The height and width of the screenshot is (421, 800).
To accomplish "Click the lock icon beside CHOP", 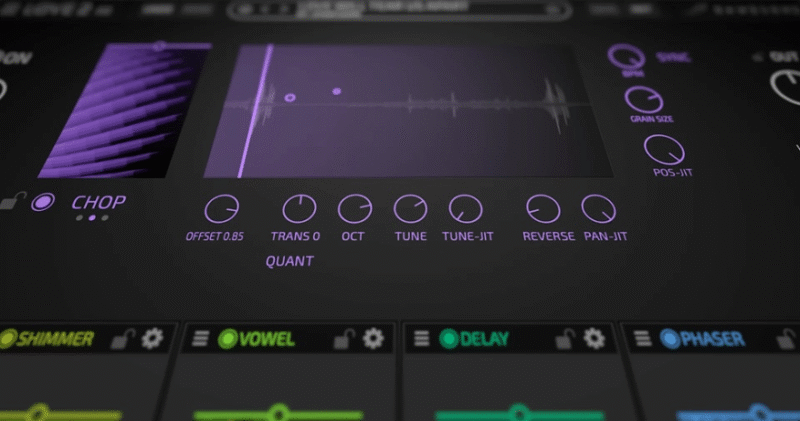I will coord(9,202).
